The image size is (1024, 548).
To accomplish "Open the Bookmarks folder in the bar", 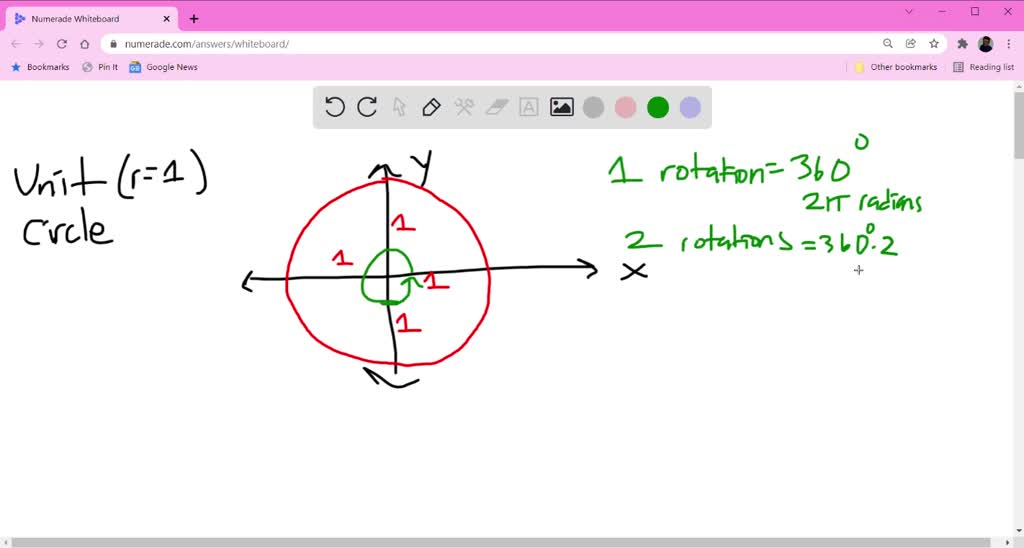I will (40, 67).
